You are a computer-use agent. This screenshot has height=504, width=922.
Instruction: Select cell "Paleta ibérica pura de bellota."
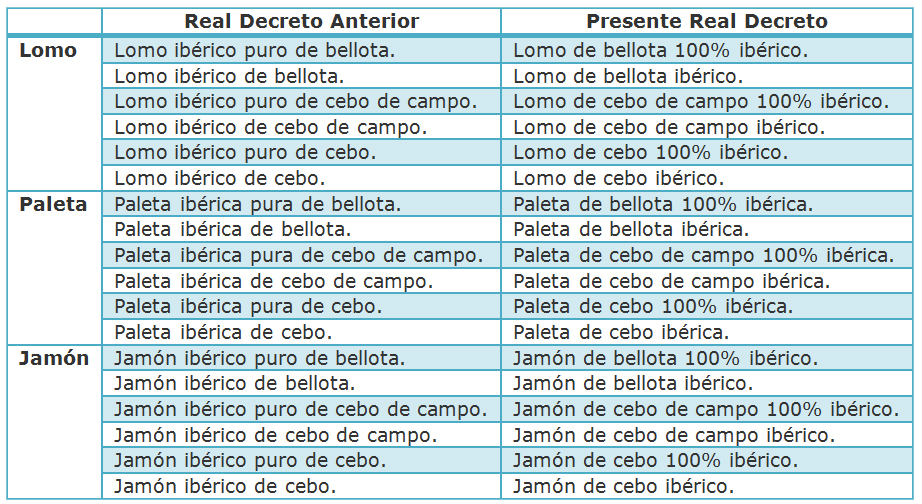(258, 204)
